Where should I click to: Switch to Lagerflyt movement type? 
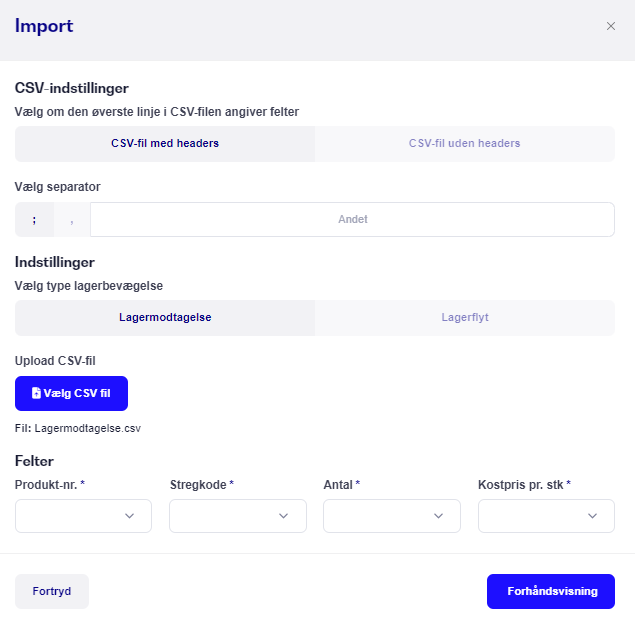tap(465, 318)
